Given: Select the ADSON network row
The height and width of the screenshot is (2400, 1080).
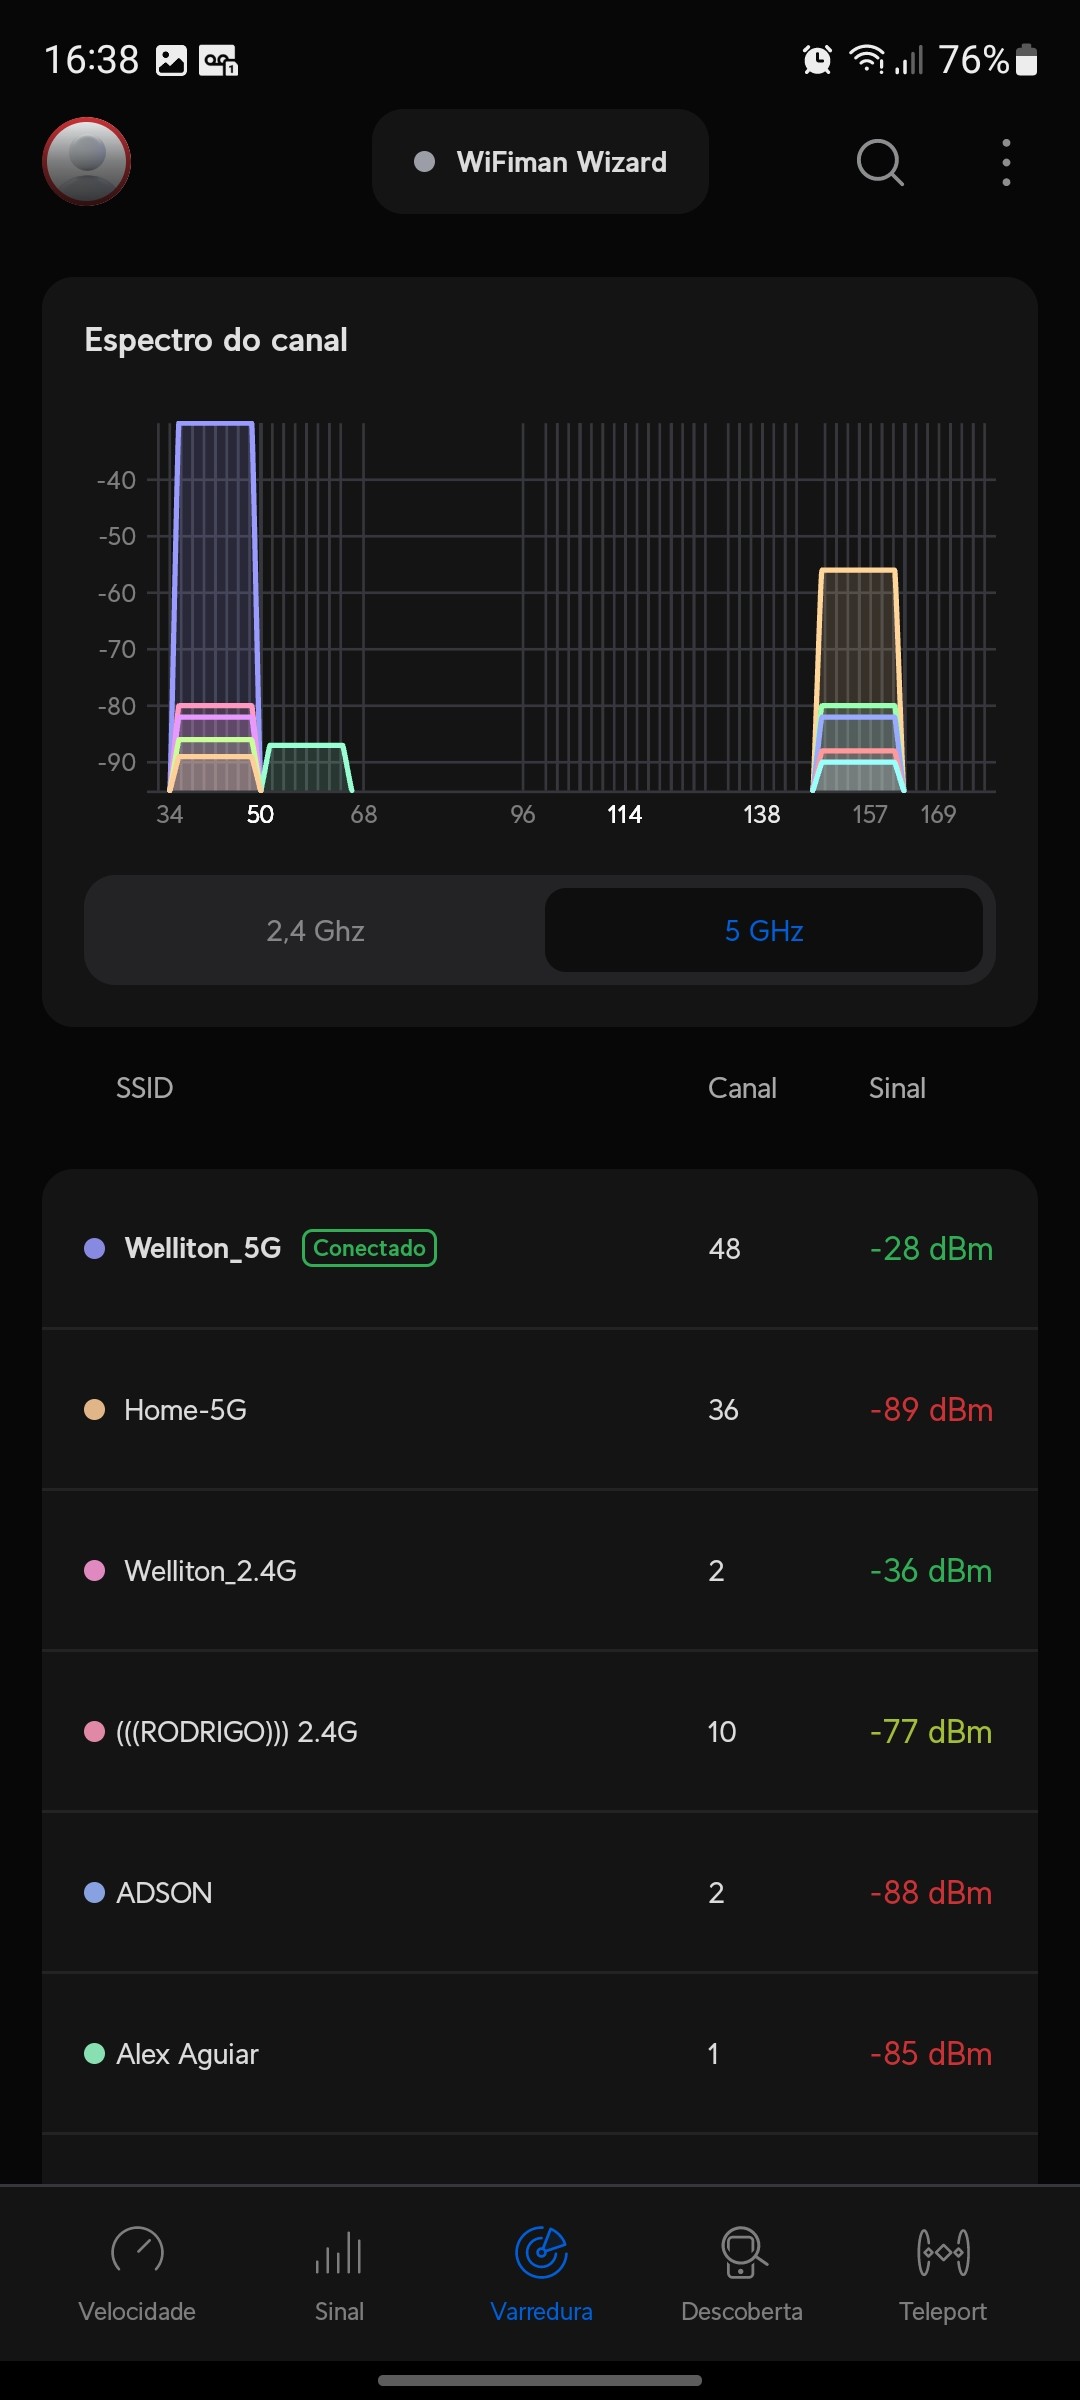Looking at the screenshot, I should point(540,1893).
